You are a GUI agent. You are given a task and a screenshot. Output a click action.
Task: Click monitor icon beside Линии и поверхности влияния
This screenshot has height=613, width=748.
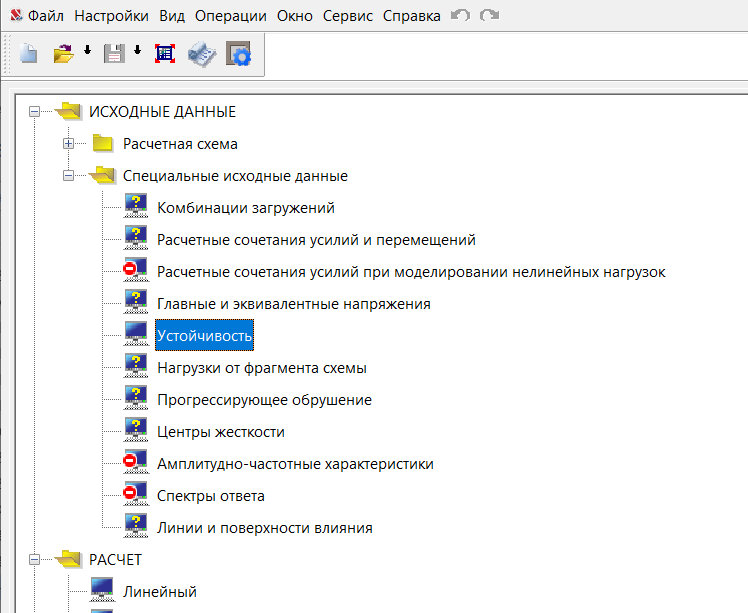[136, 526]
